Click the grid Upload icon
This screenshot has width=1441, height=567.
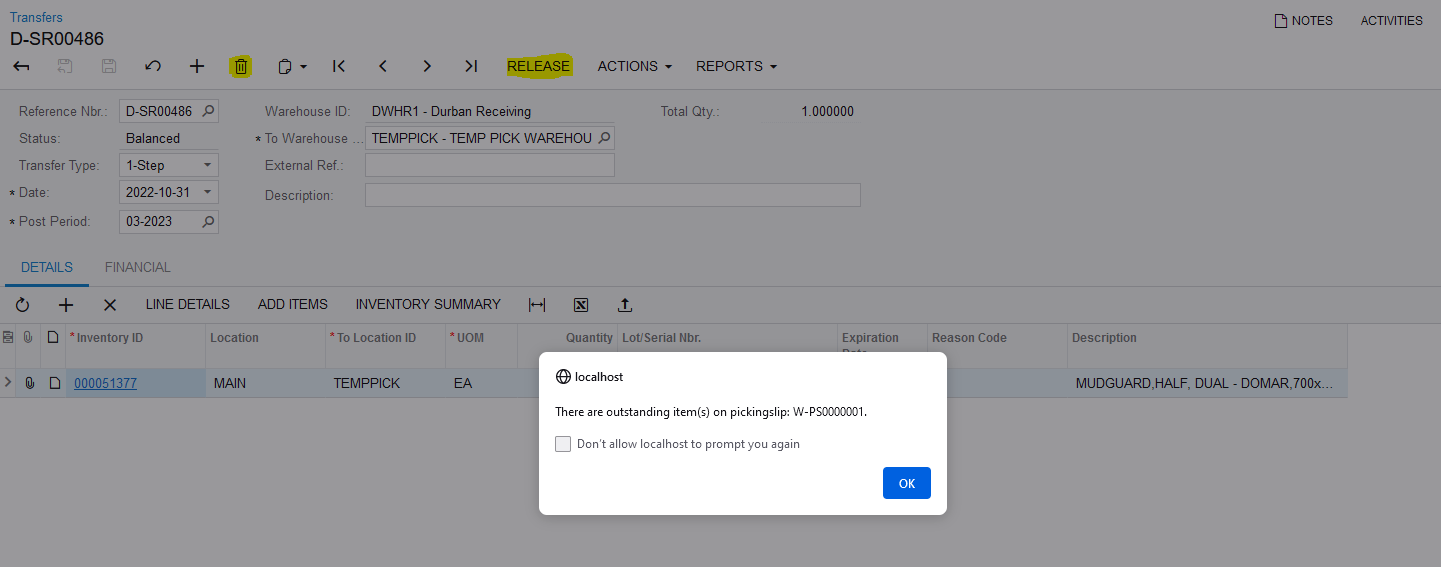[x=625, y=305]
